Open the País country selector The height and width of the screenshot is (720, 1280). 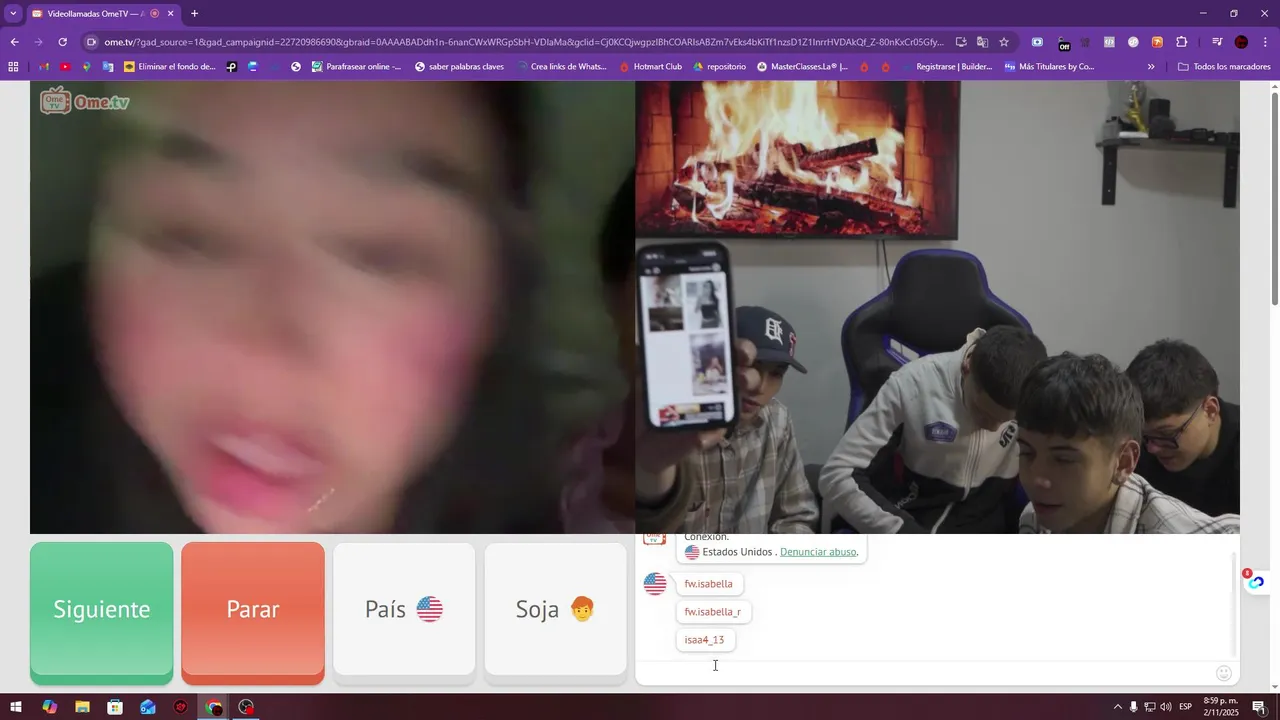(x=404, y=609)
